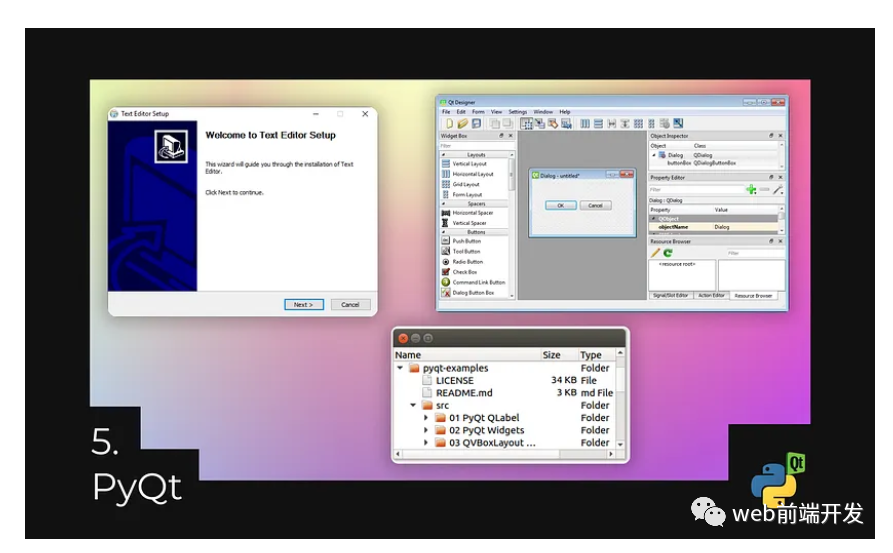Collapse the src folder tree arrow
Image resolution: width=893 pixels, height=553 pixels.
pyautogui.click(x=413, y=405)
